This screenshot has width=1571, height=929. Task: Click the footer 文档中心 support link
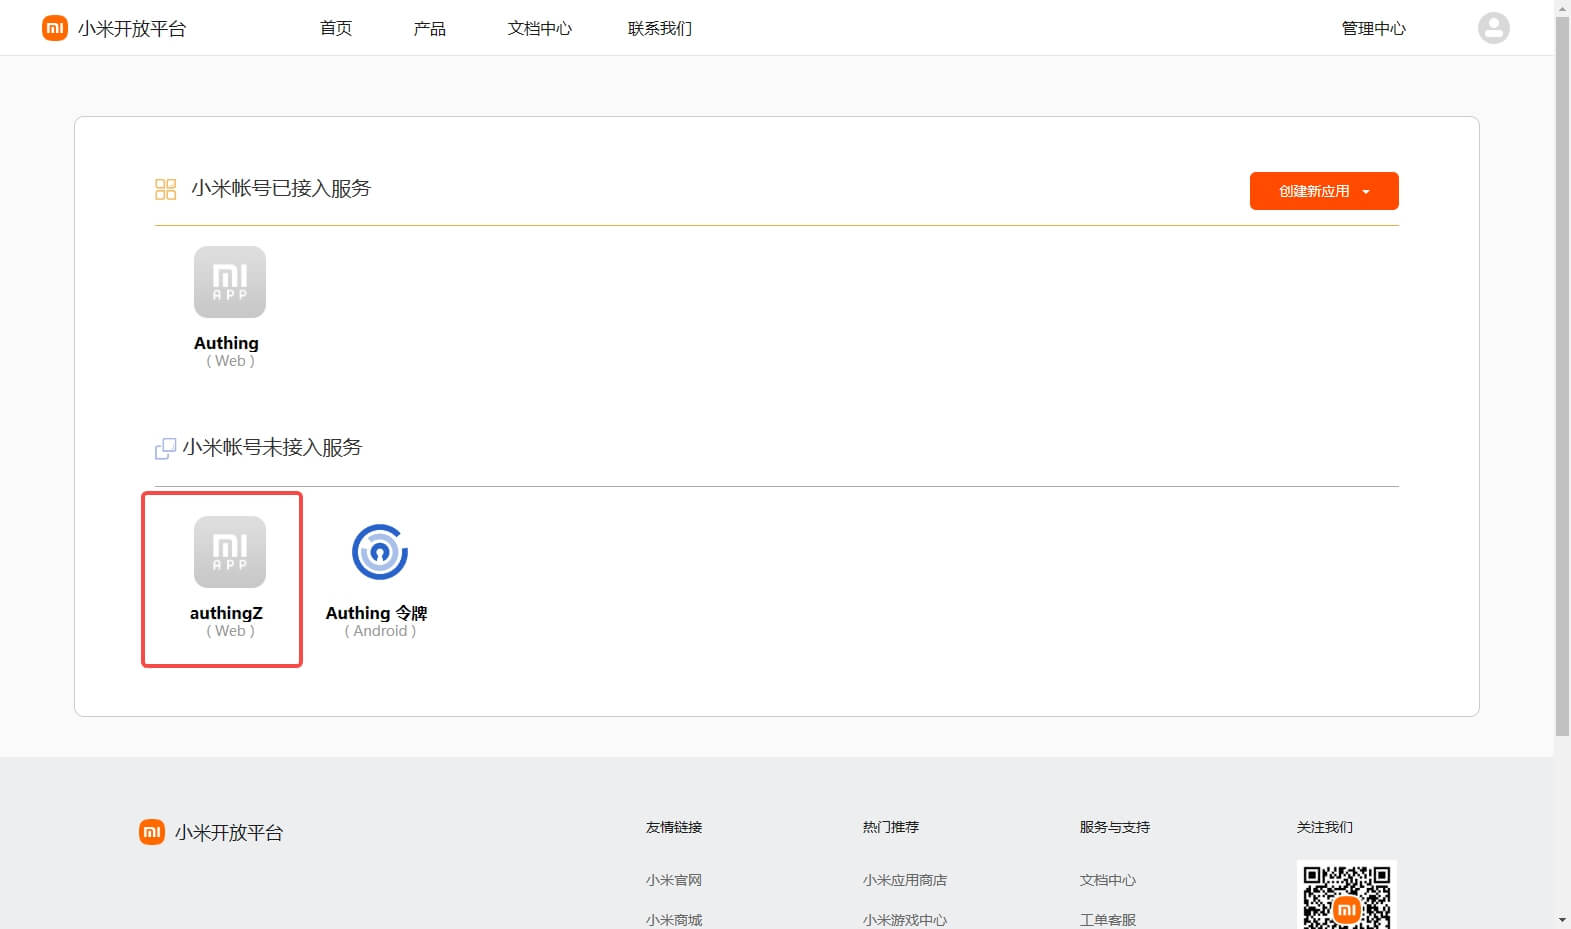pos(1107,880)
